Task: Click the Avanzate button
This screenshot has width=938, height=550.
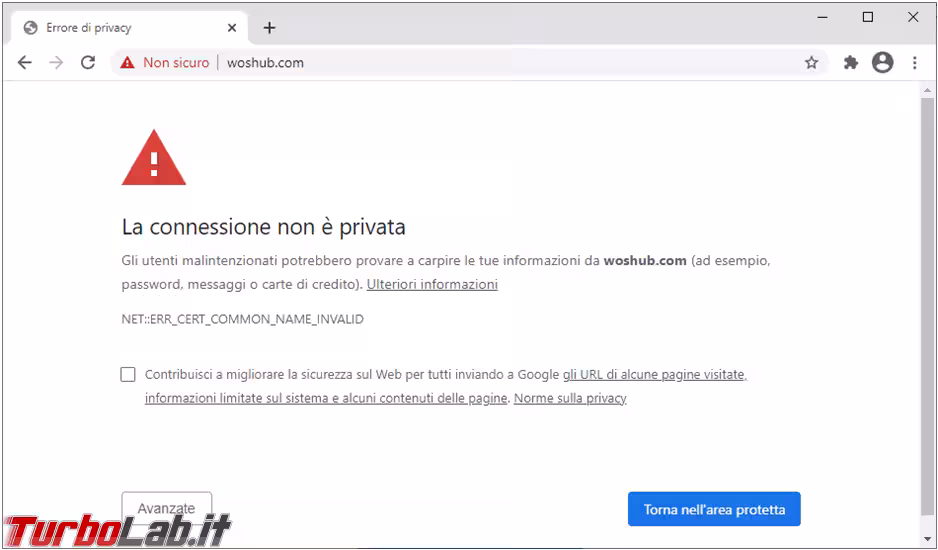Action: coord(167,508)
